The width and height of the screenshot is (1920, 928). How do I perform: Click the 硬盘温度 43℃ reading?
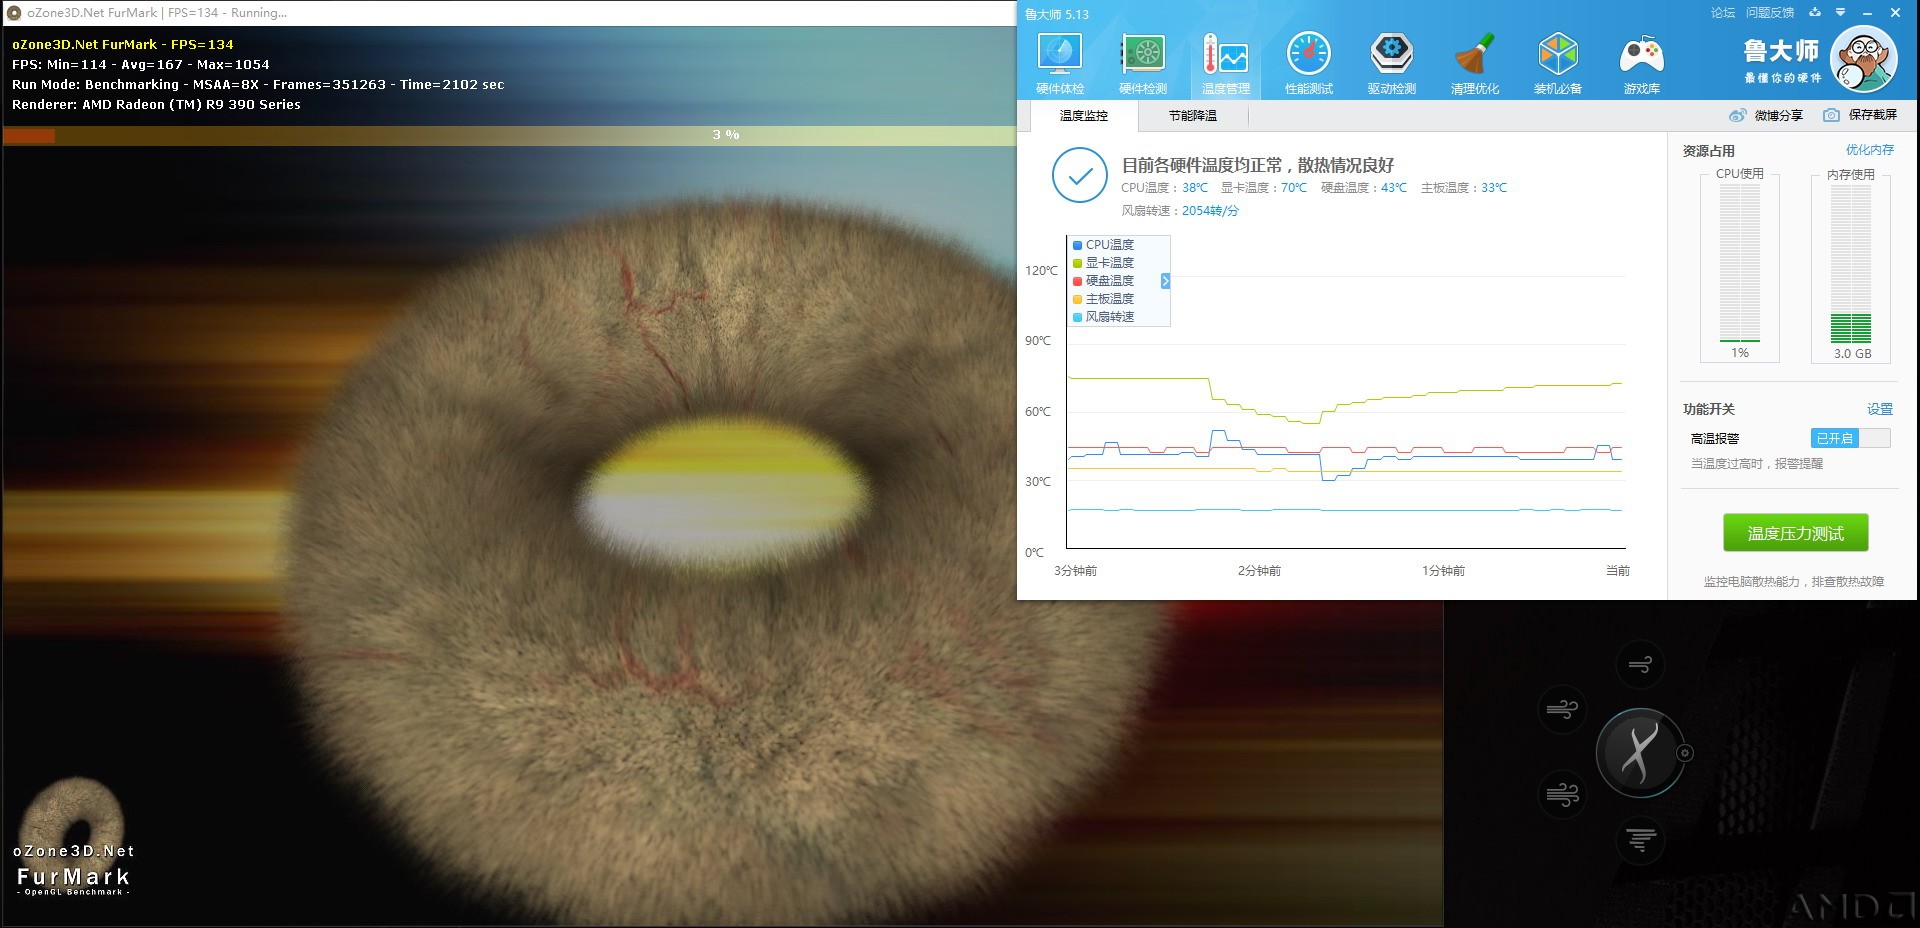[x=1363, y=188]
